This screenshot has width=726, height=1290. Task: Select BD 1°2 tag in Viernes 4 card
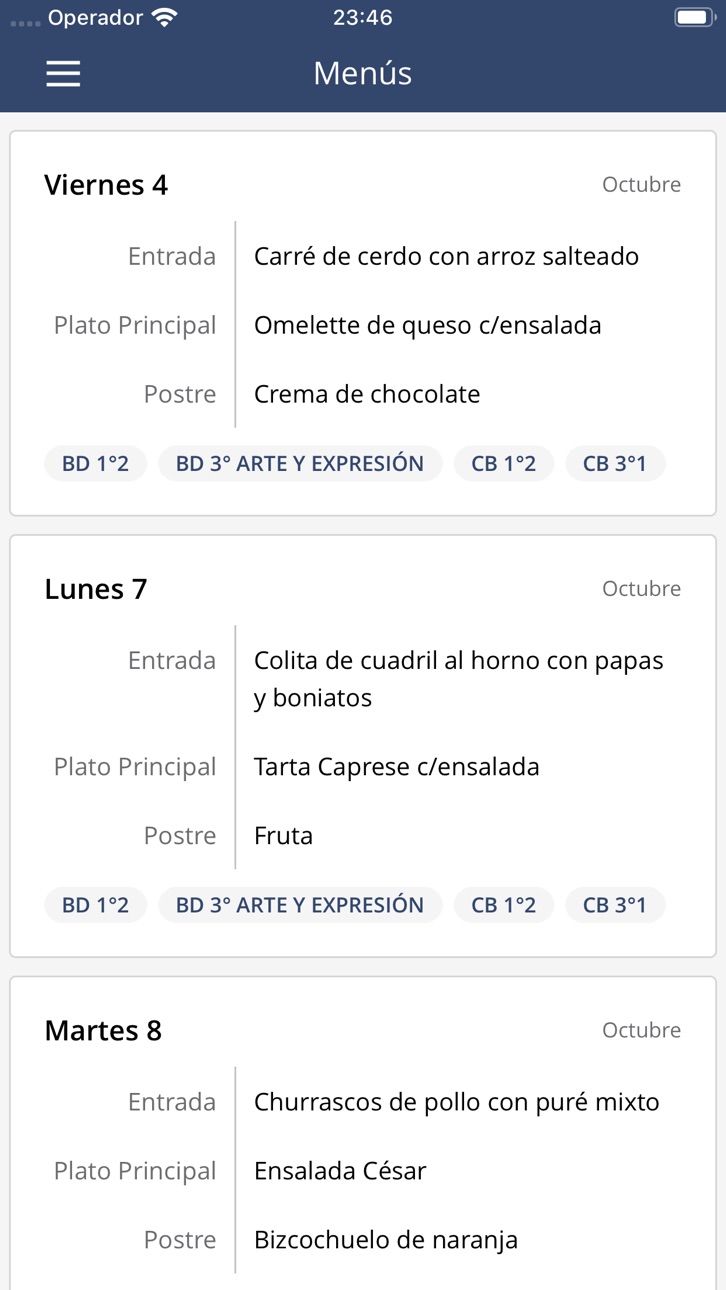pos(95,464)
